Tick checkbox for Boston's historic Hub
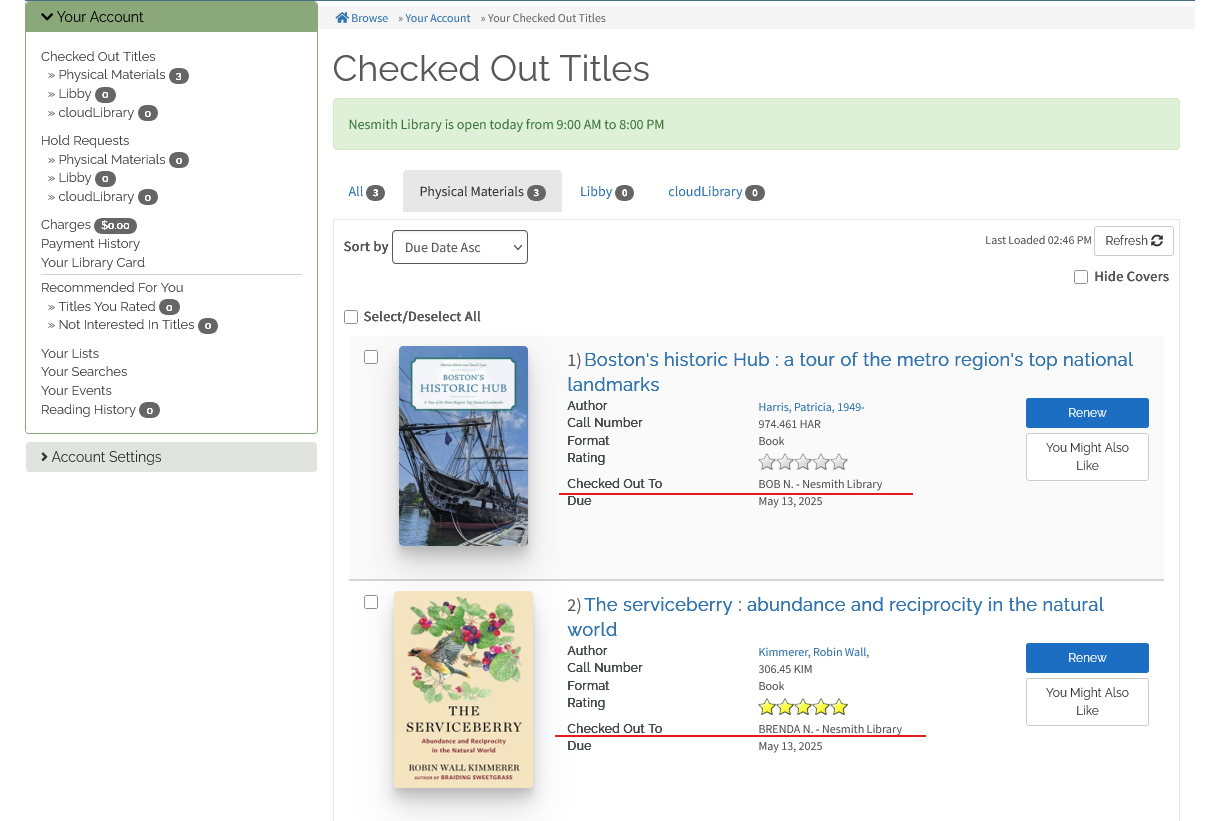Image resolution: width=1212 pixels, height=821 pixels. pyautogui.click(x=371, y=357)
